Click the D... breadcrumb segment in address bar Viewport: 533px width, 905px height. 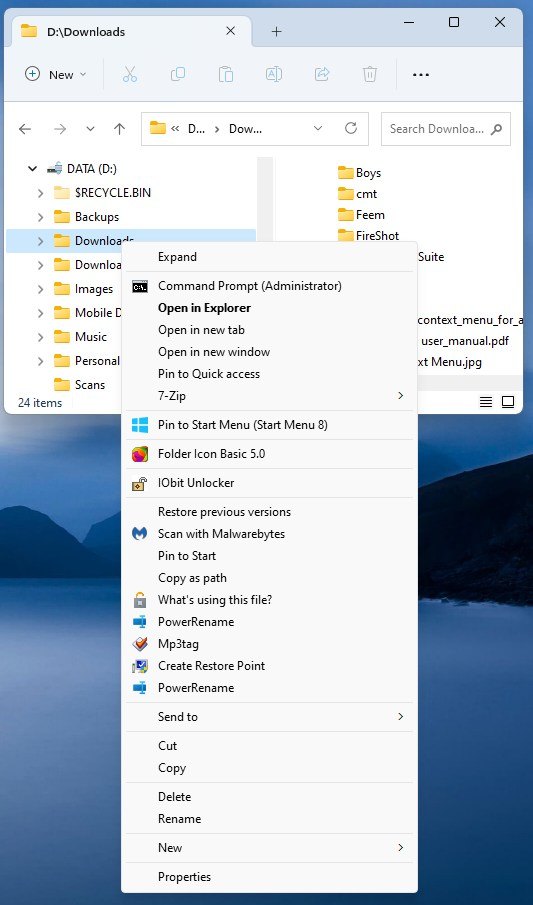point(196,129)
